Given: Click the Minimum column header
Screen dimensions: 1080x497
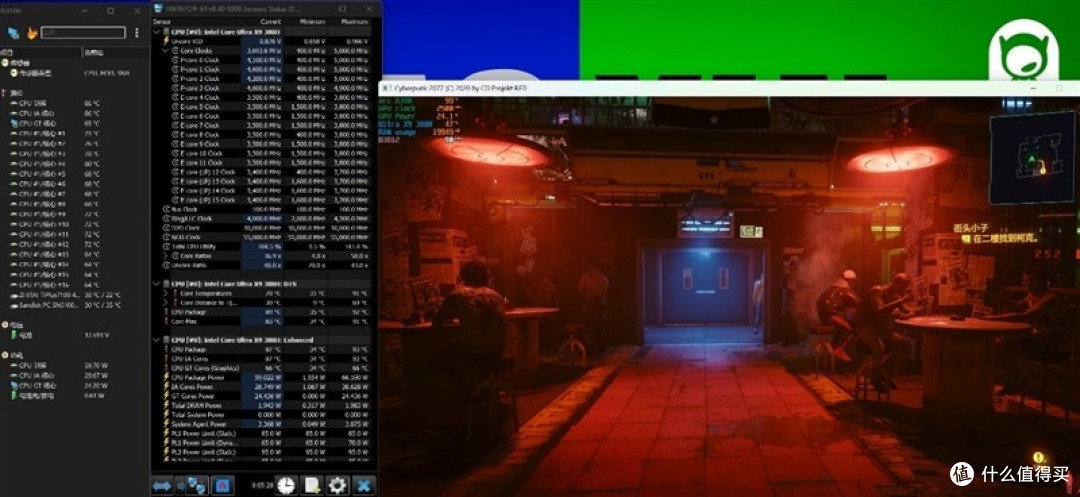Looking at the screenshot, I should point(313,22).
